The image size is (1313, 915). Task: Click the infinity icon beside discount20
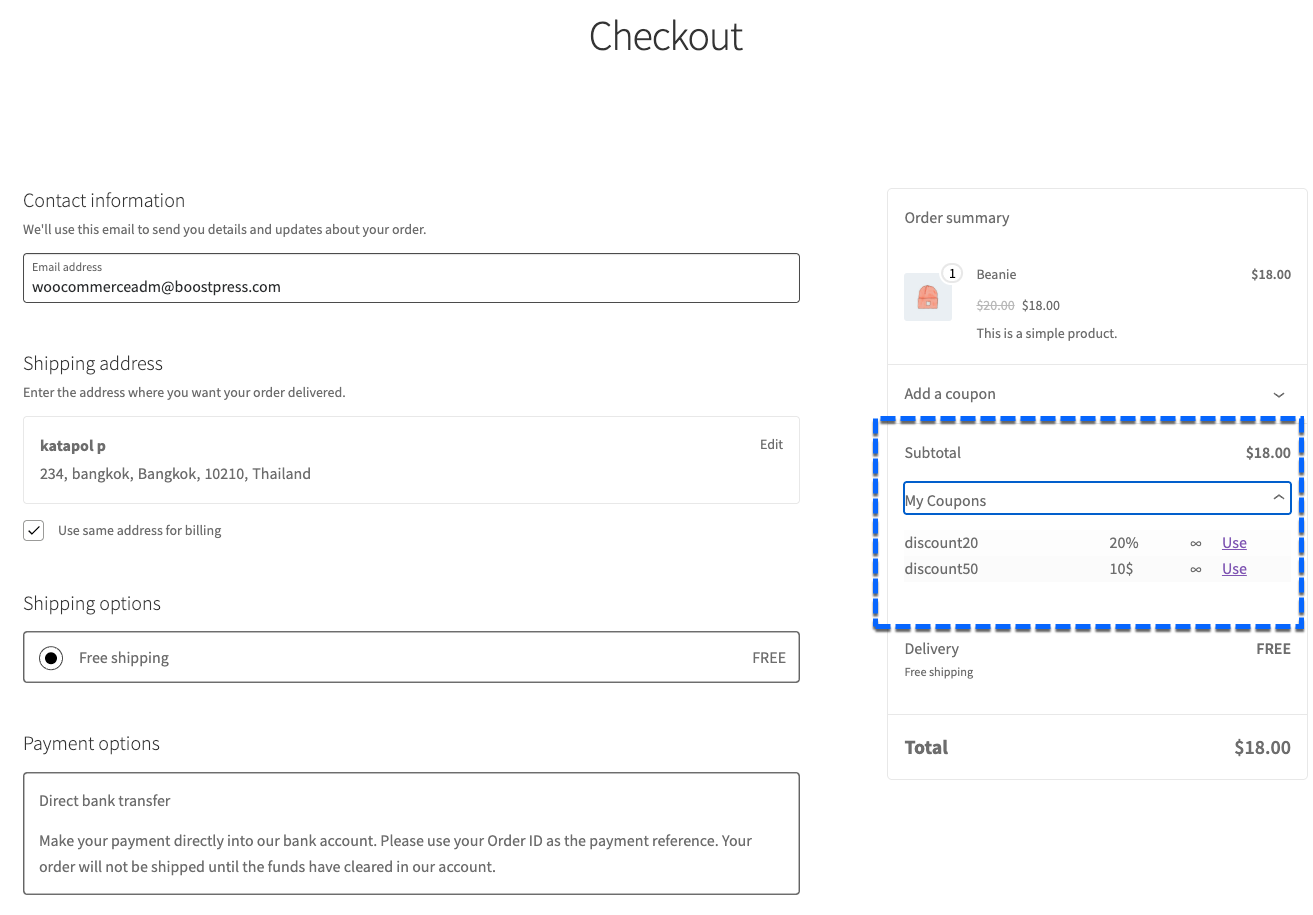(1197, 542)
